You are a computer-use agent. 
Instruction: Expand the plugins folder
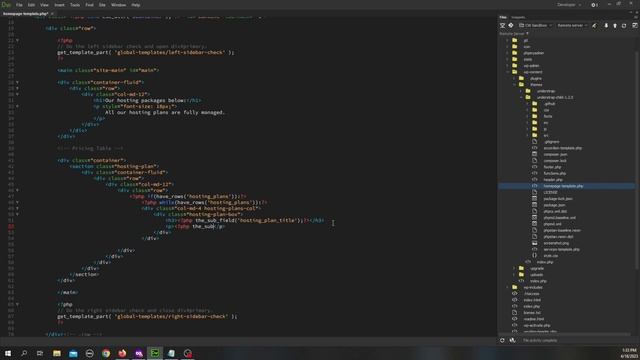[x=514, y=78]
